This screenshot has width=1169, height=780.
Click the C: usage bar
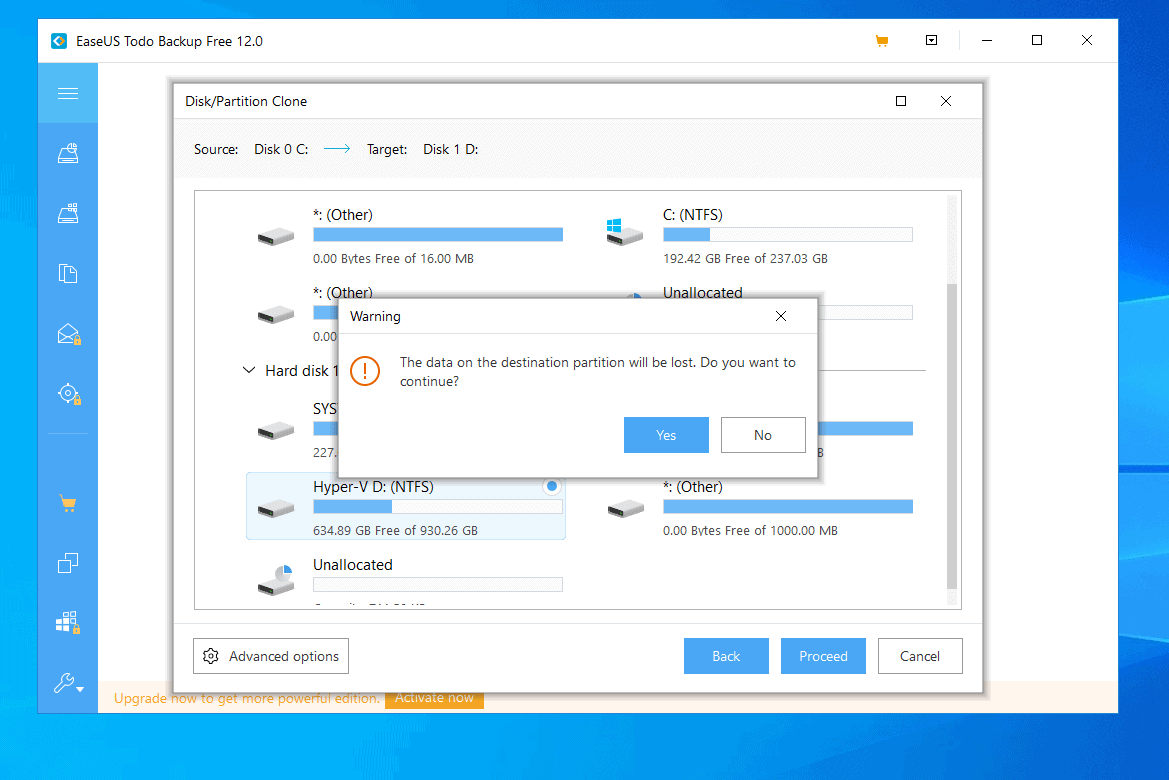[x=787, y=235]
